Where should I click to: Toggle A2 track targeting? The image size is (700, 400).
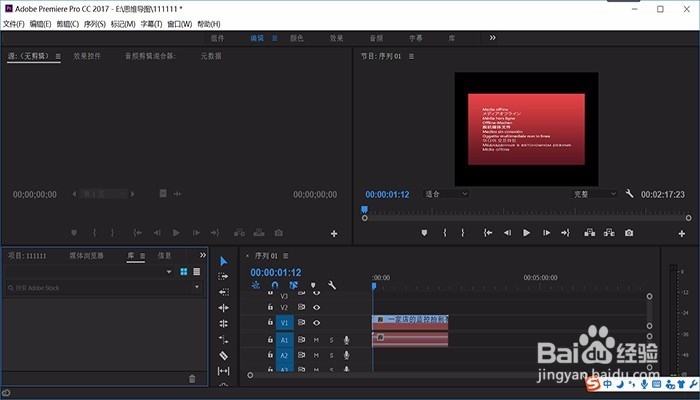point(284,355)
